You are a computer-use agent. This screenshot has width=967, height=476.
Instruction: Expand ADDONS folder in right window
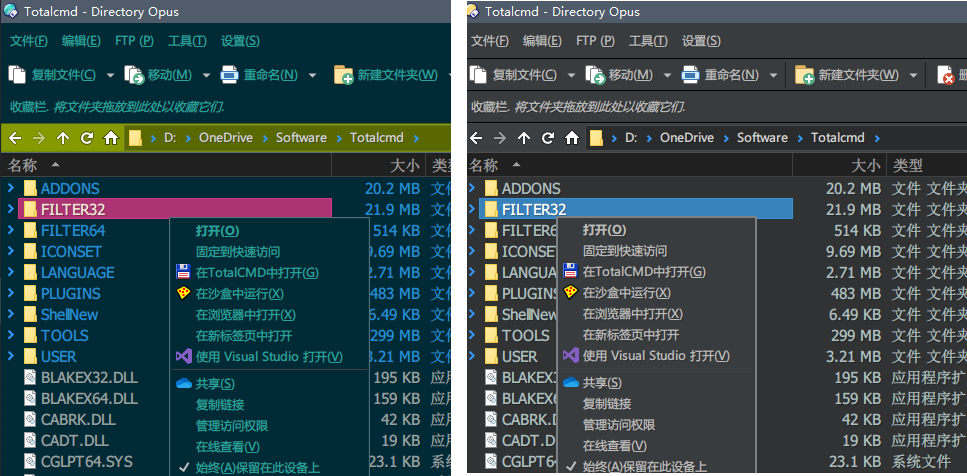point(472,188)
